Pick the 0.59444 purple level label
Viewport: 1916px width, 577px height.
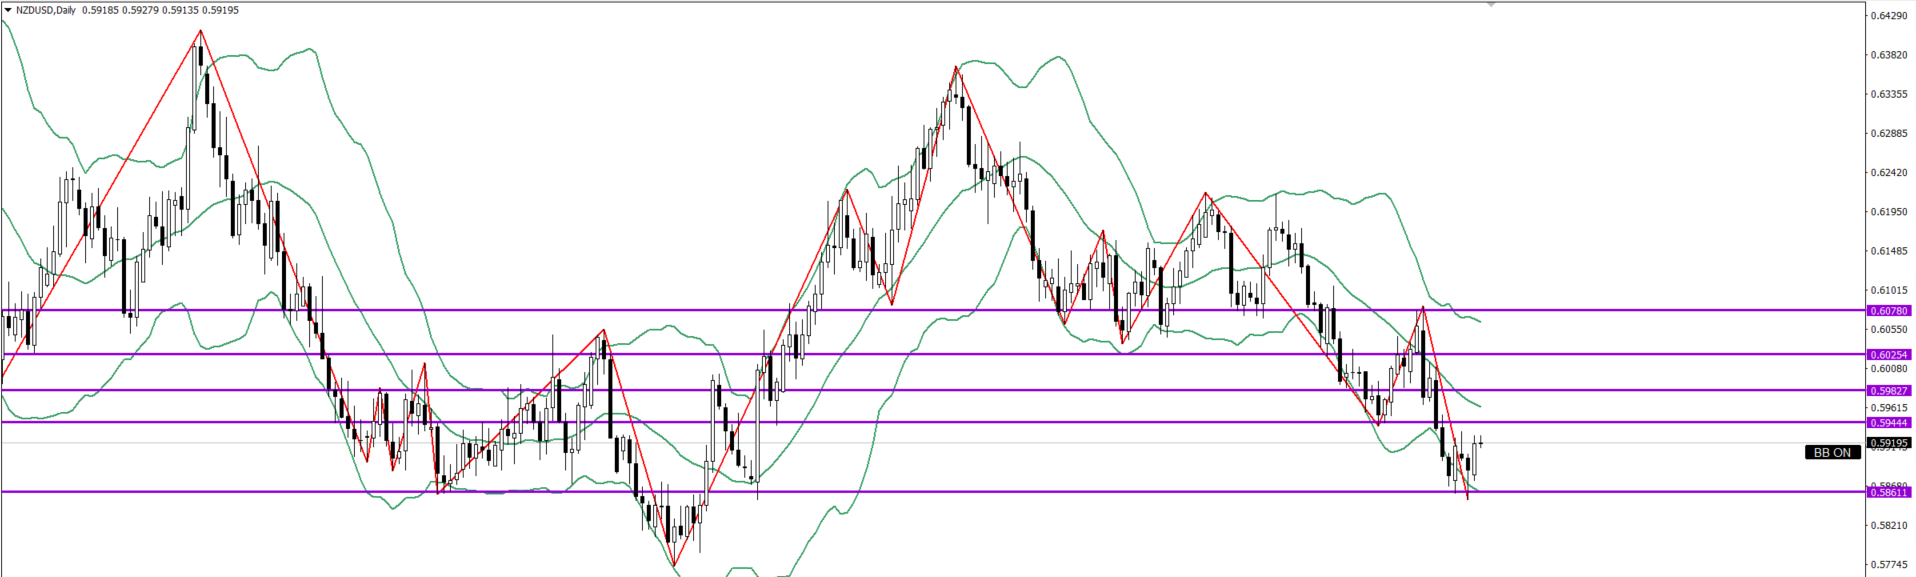coord(1889,423)
